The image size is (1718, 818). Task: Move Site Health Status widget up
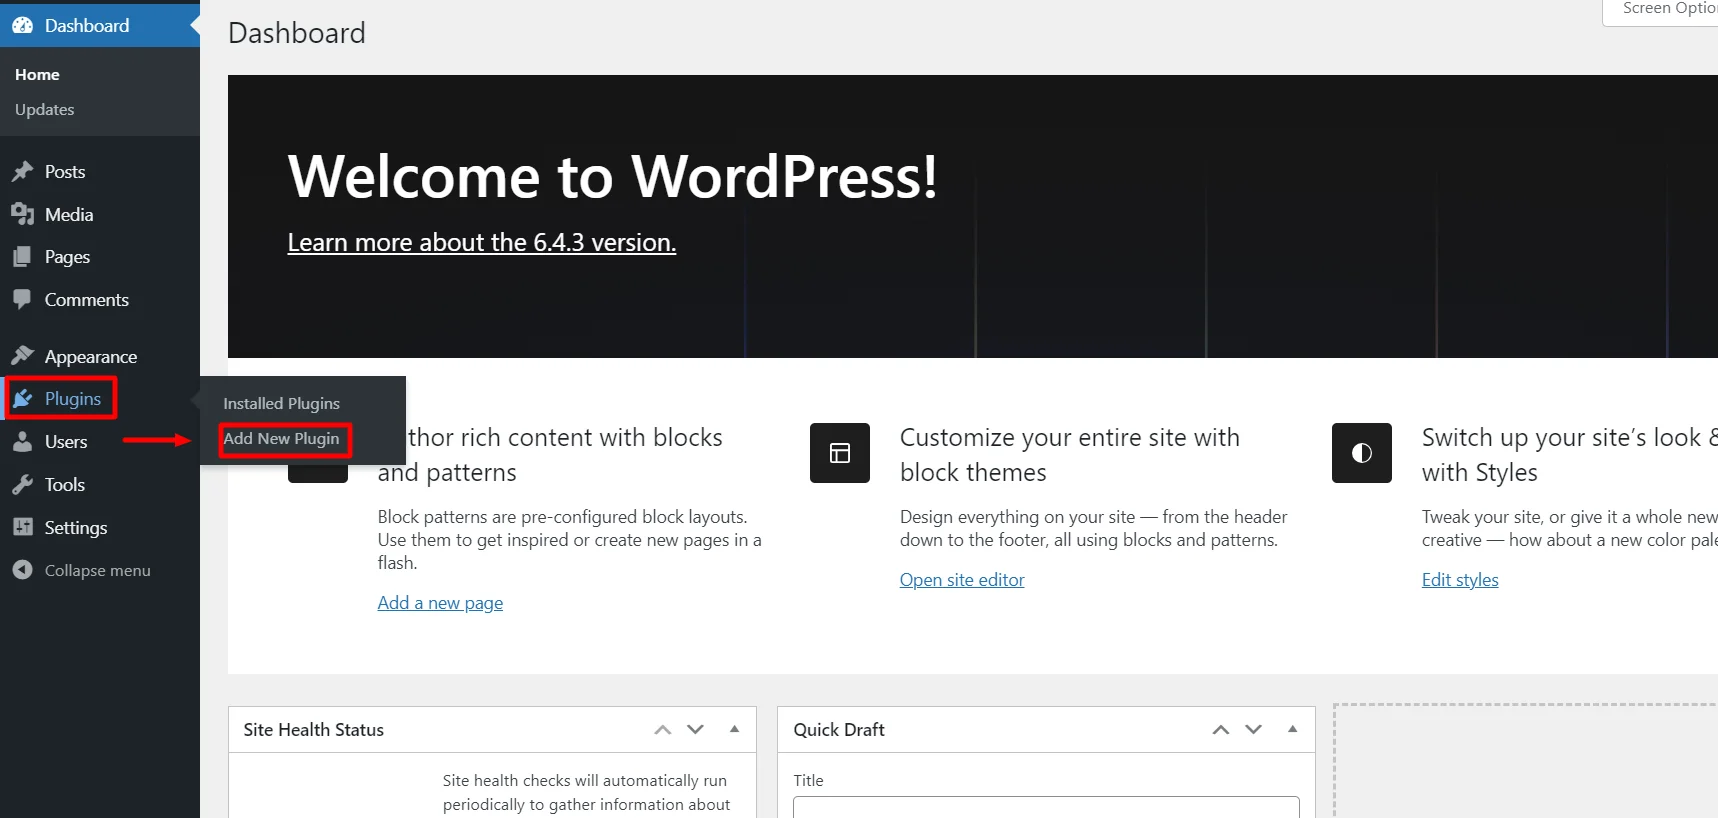[663, 730]
